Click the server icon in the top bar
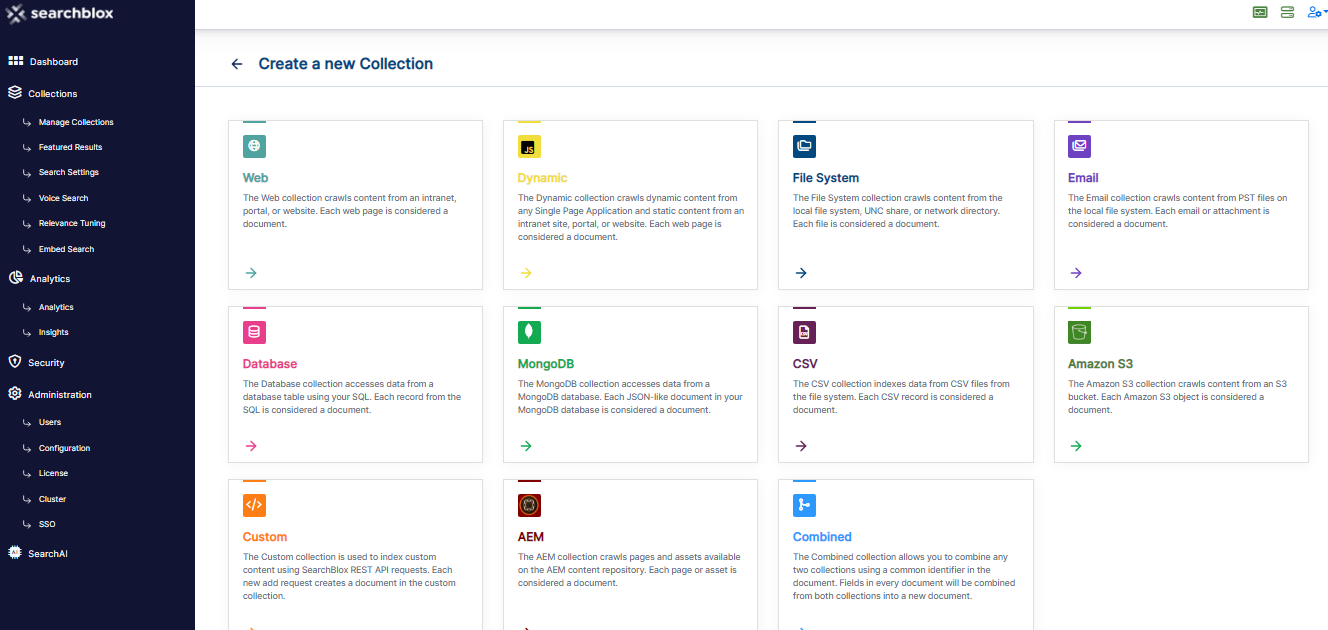Image resolution: width=1328 pixels, height=630 pixels. tap(1287, 12)
